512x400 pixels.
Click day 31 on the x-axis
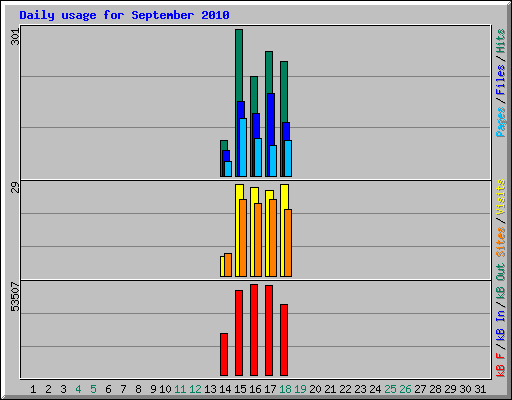tap(480, 389)
